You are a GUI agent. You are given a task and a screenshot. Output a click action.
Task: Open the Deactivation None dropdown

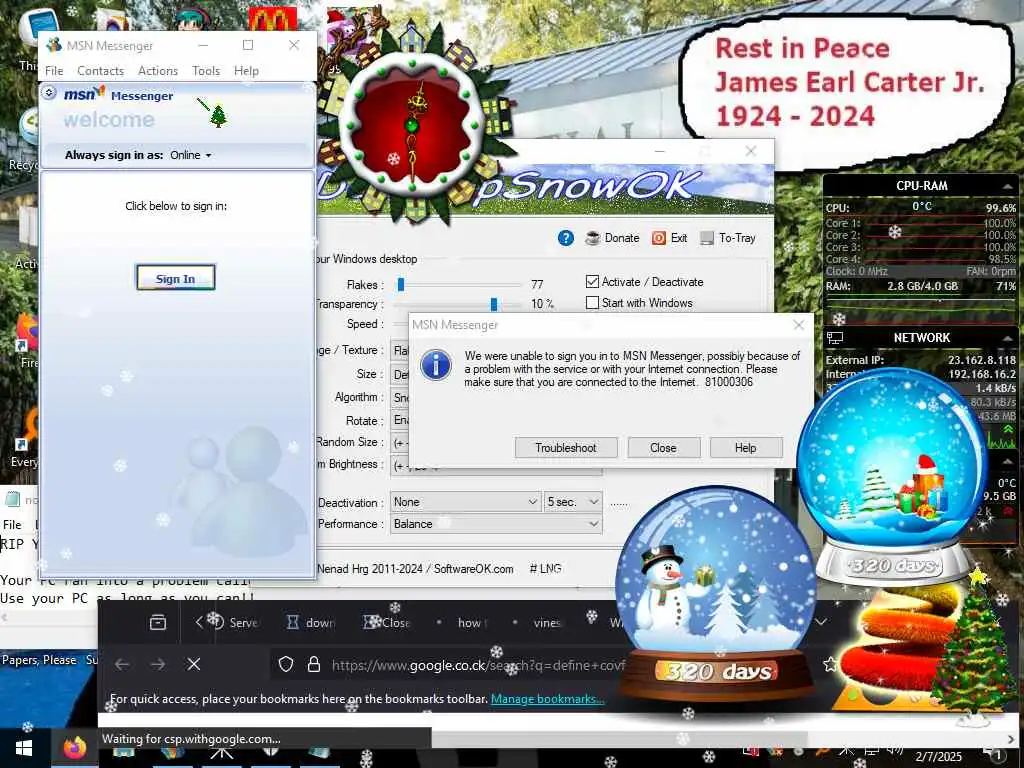(466, 502)
